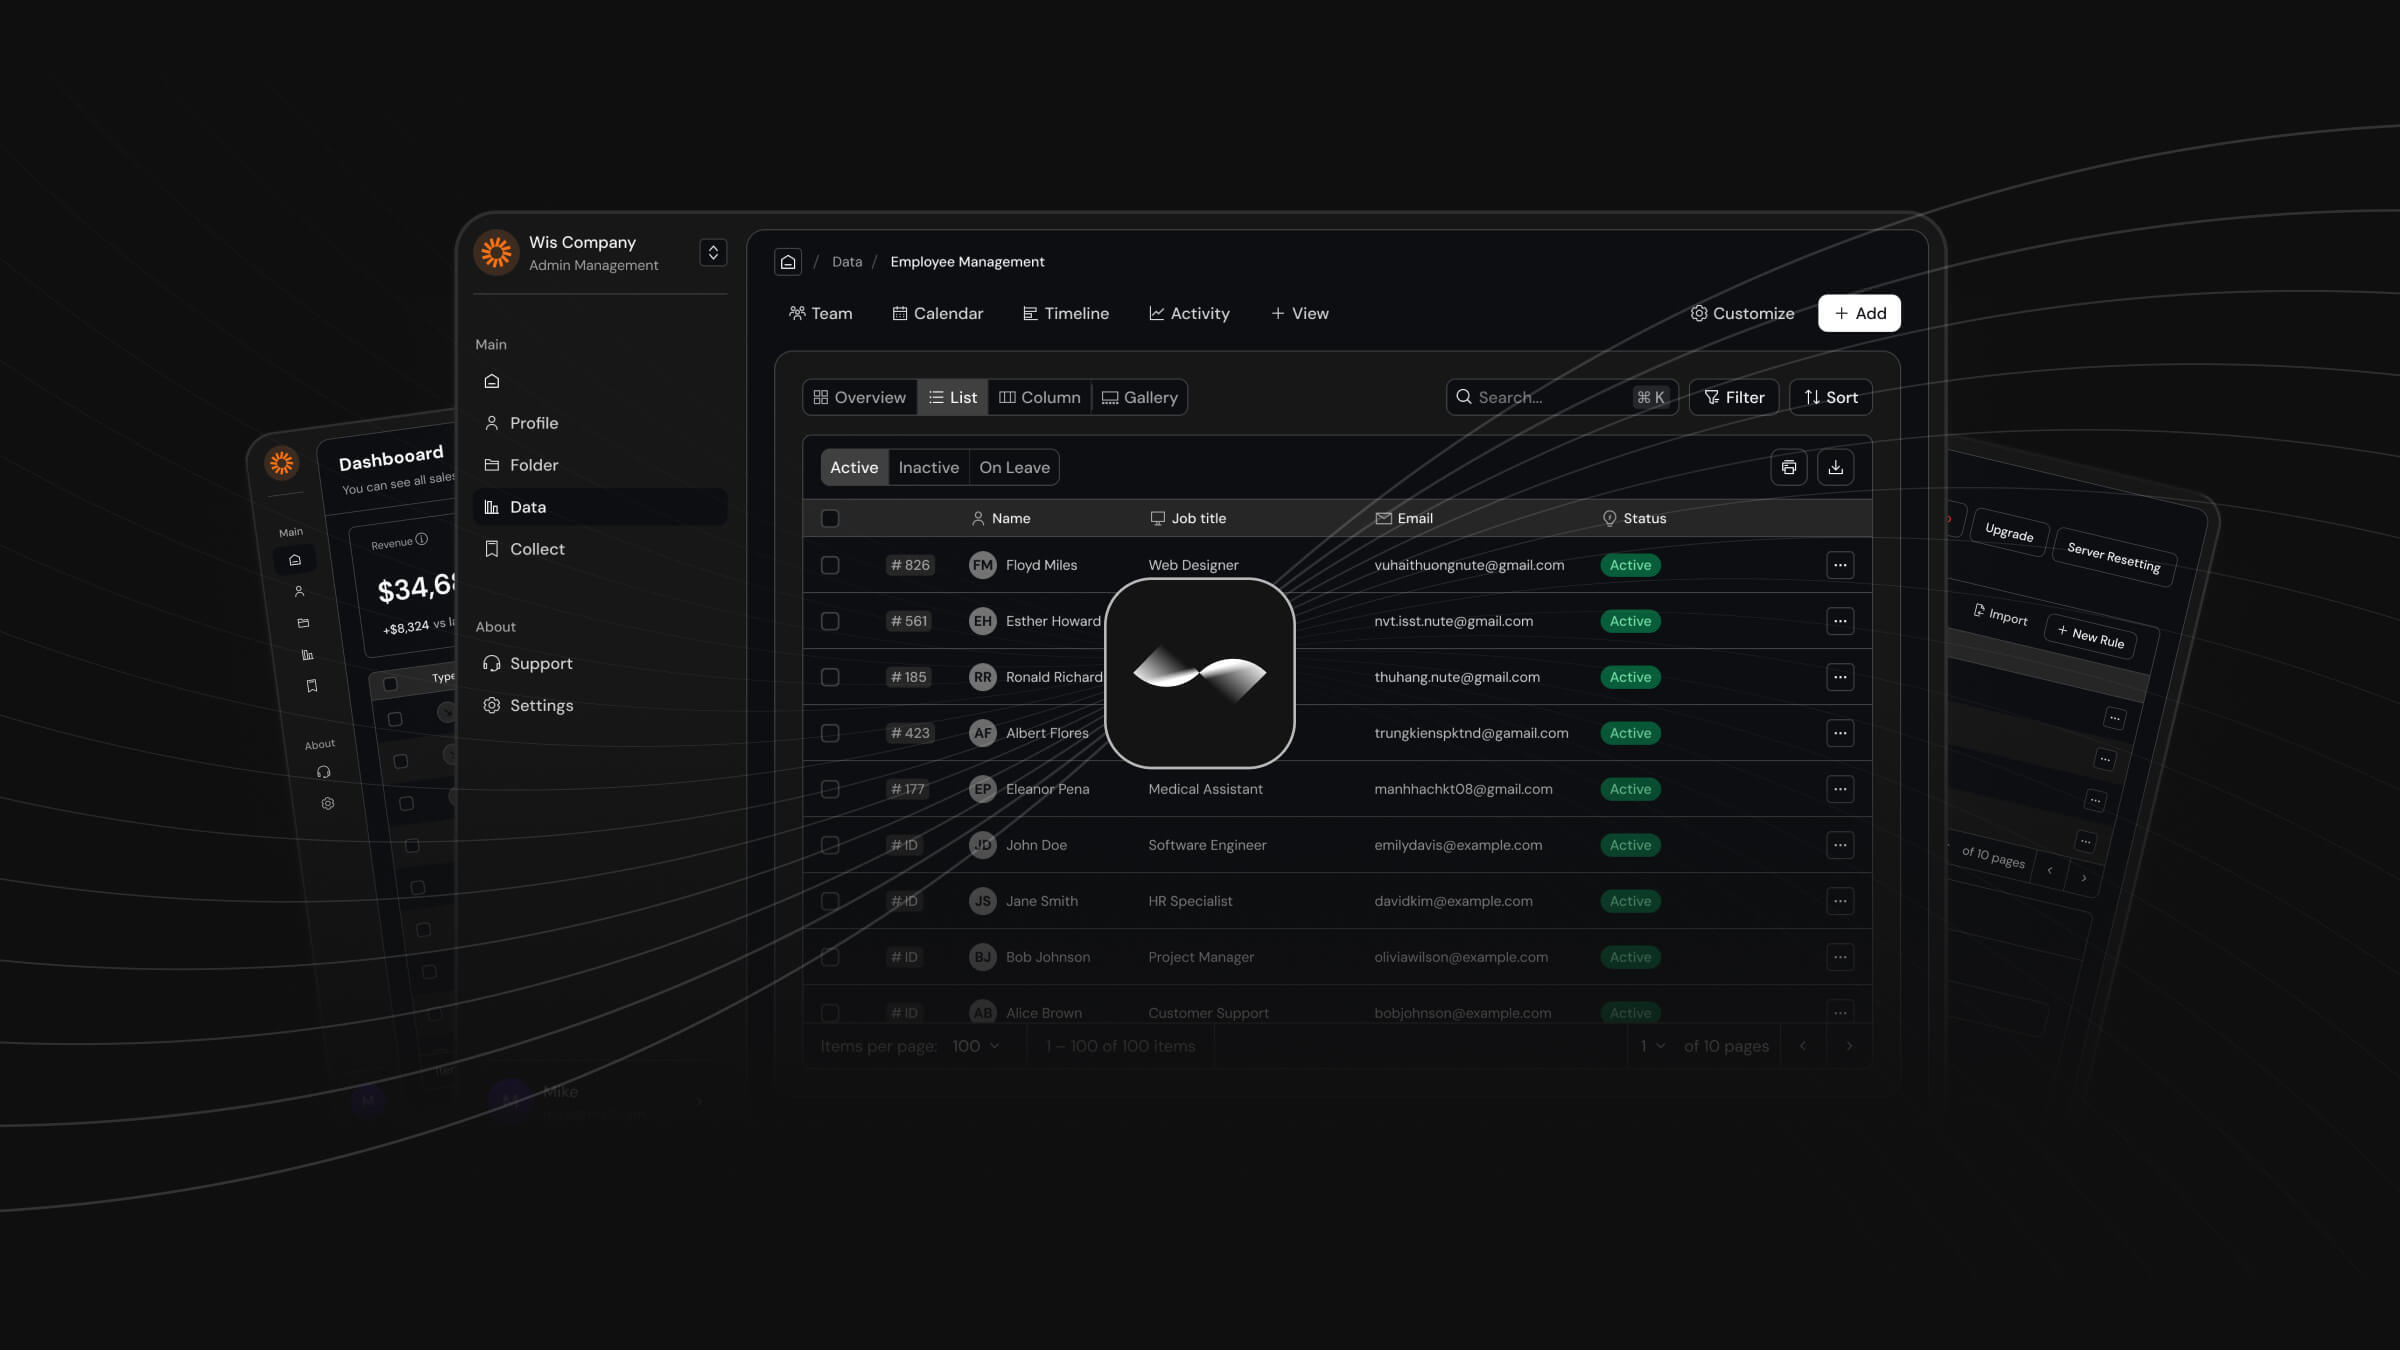Check the Floyd Miles row checkbox
2400x1350 pixels.
pos(830,565)
